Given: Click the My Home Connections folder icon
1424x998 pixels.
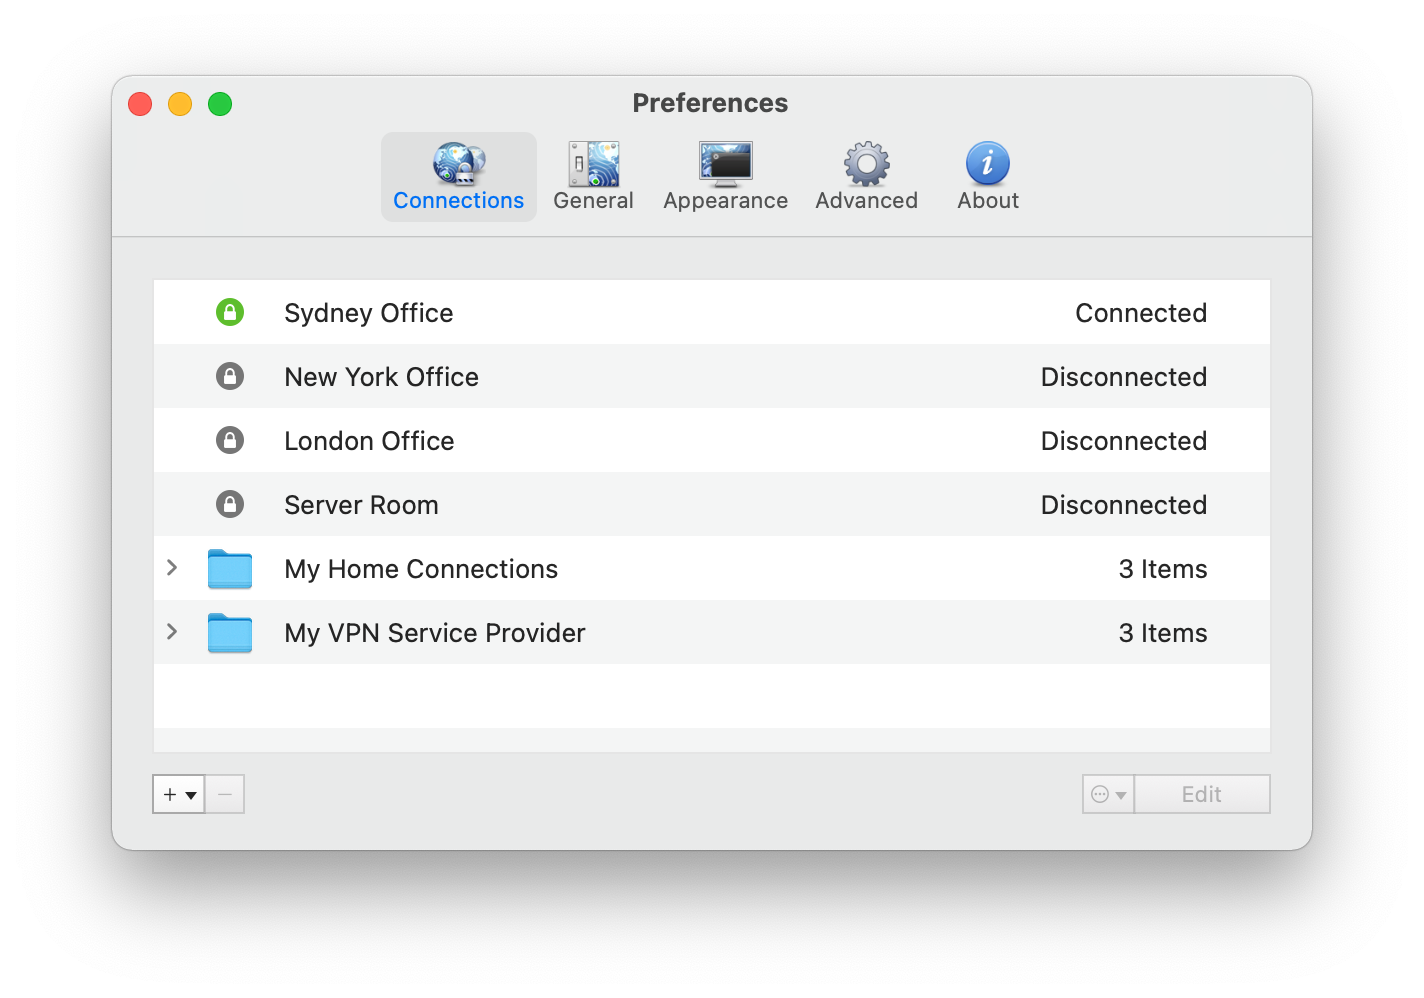Looking at the screenshot, I should [x=230, y=569].
